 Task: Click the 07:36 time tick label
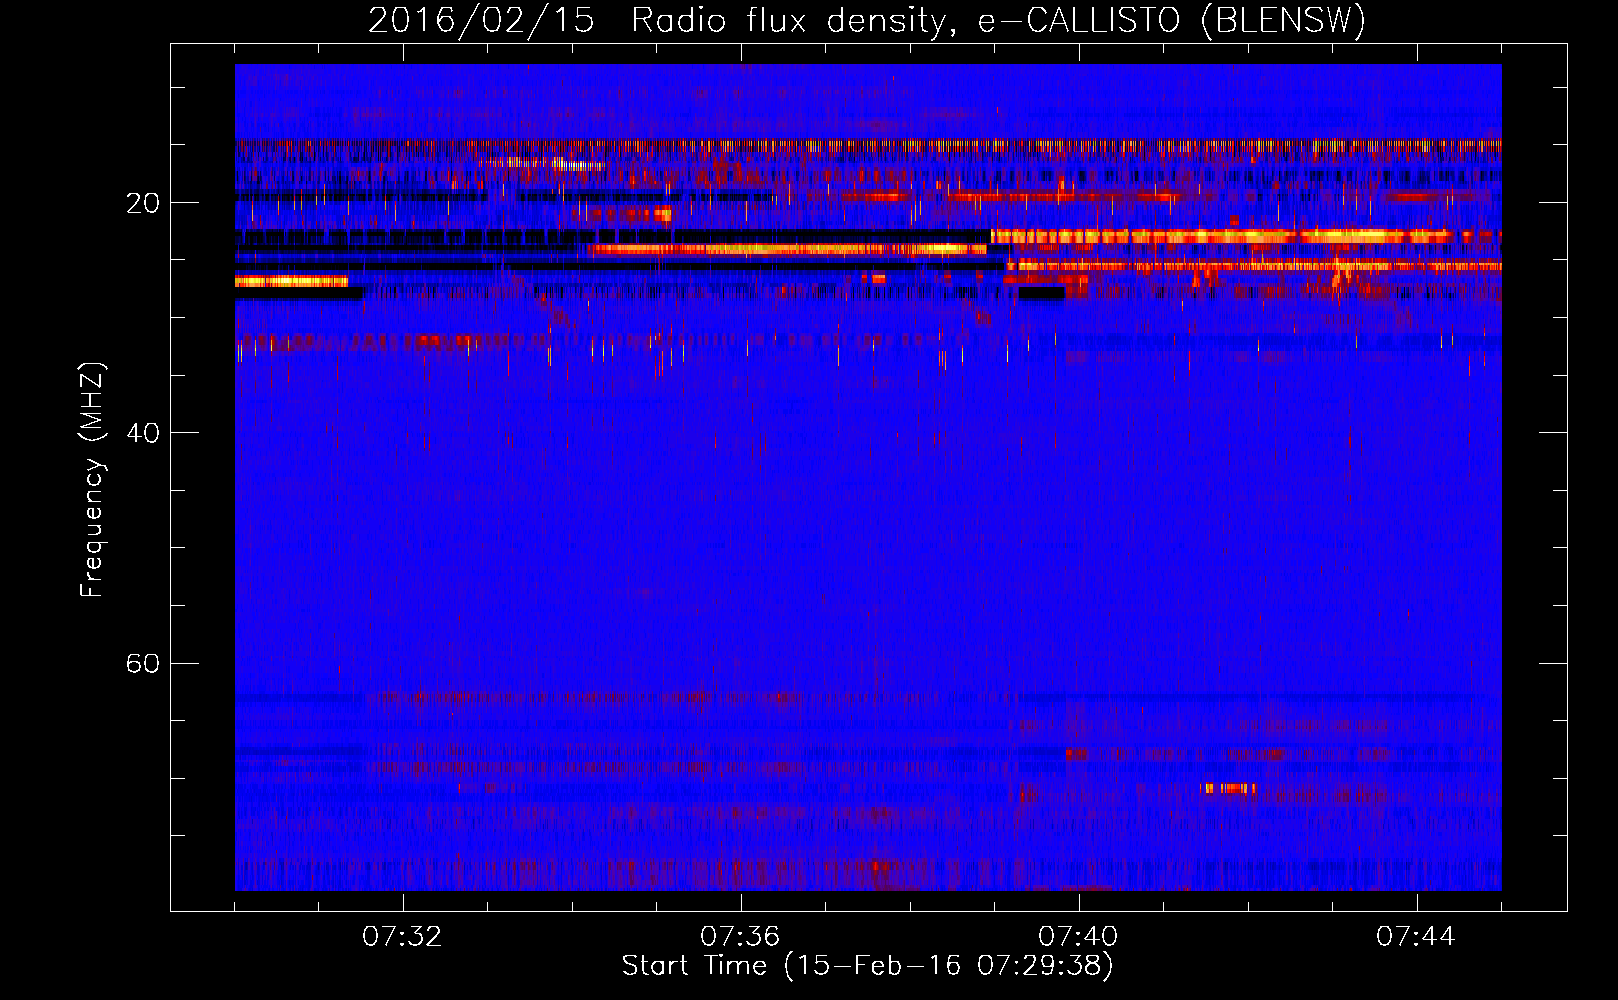click(x=740, y=937)
